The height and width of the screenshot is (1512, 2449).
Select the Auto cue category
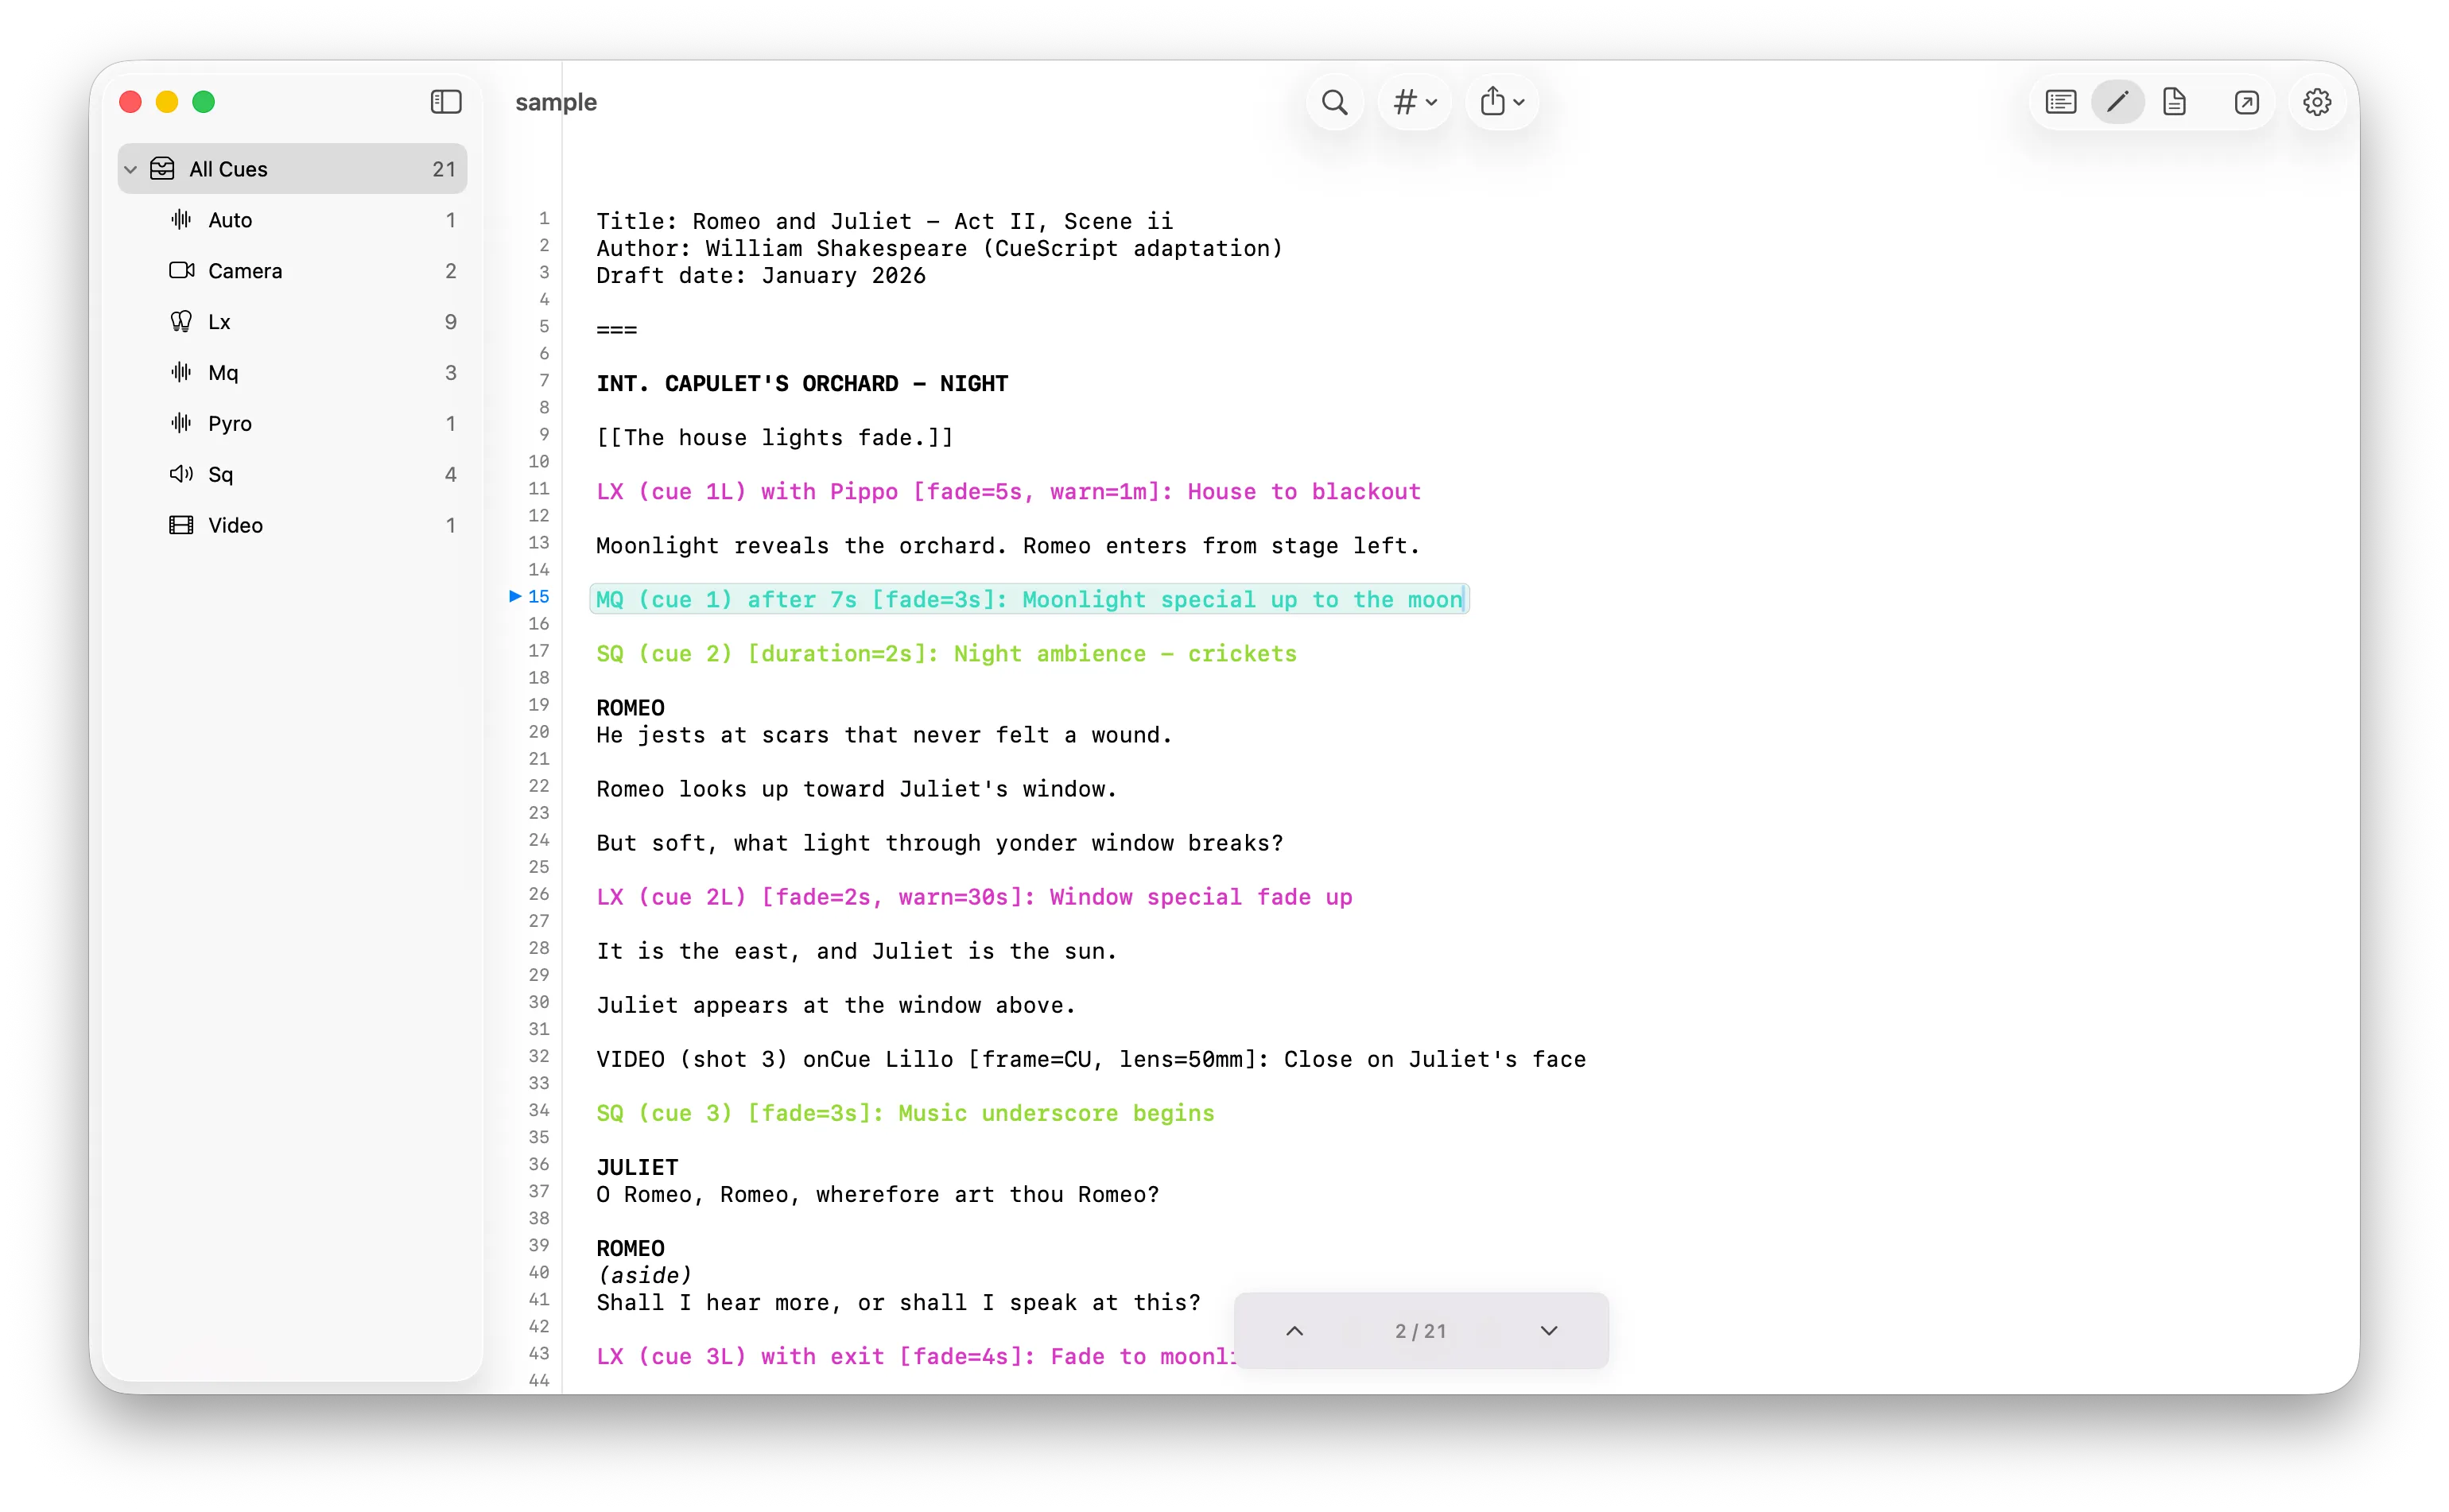click(292, 220)
